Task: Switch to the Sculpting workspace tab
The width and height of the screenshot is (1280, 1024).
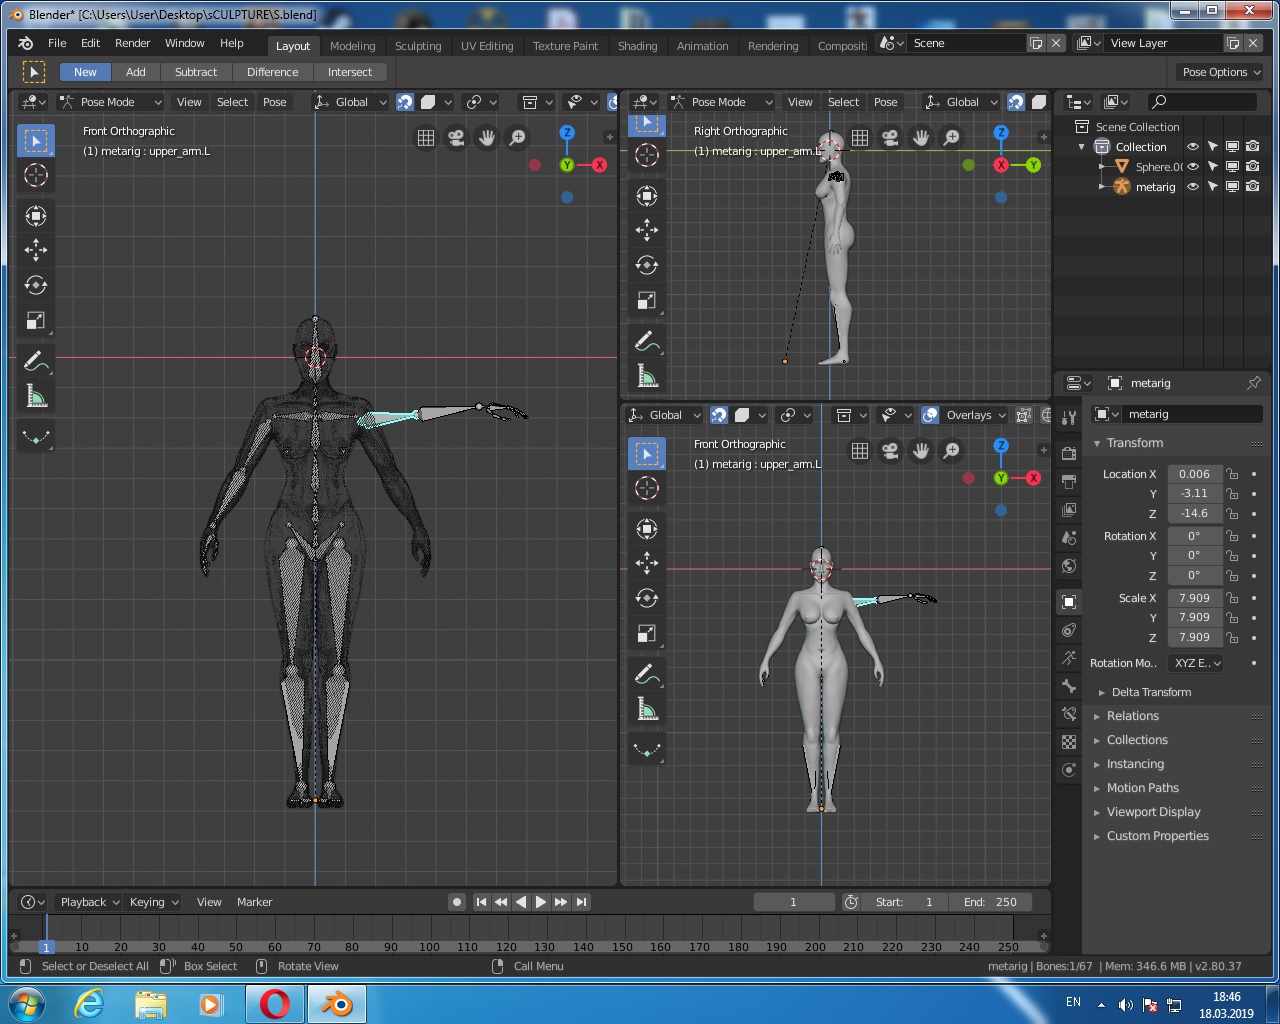Action: (418, 46)
